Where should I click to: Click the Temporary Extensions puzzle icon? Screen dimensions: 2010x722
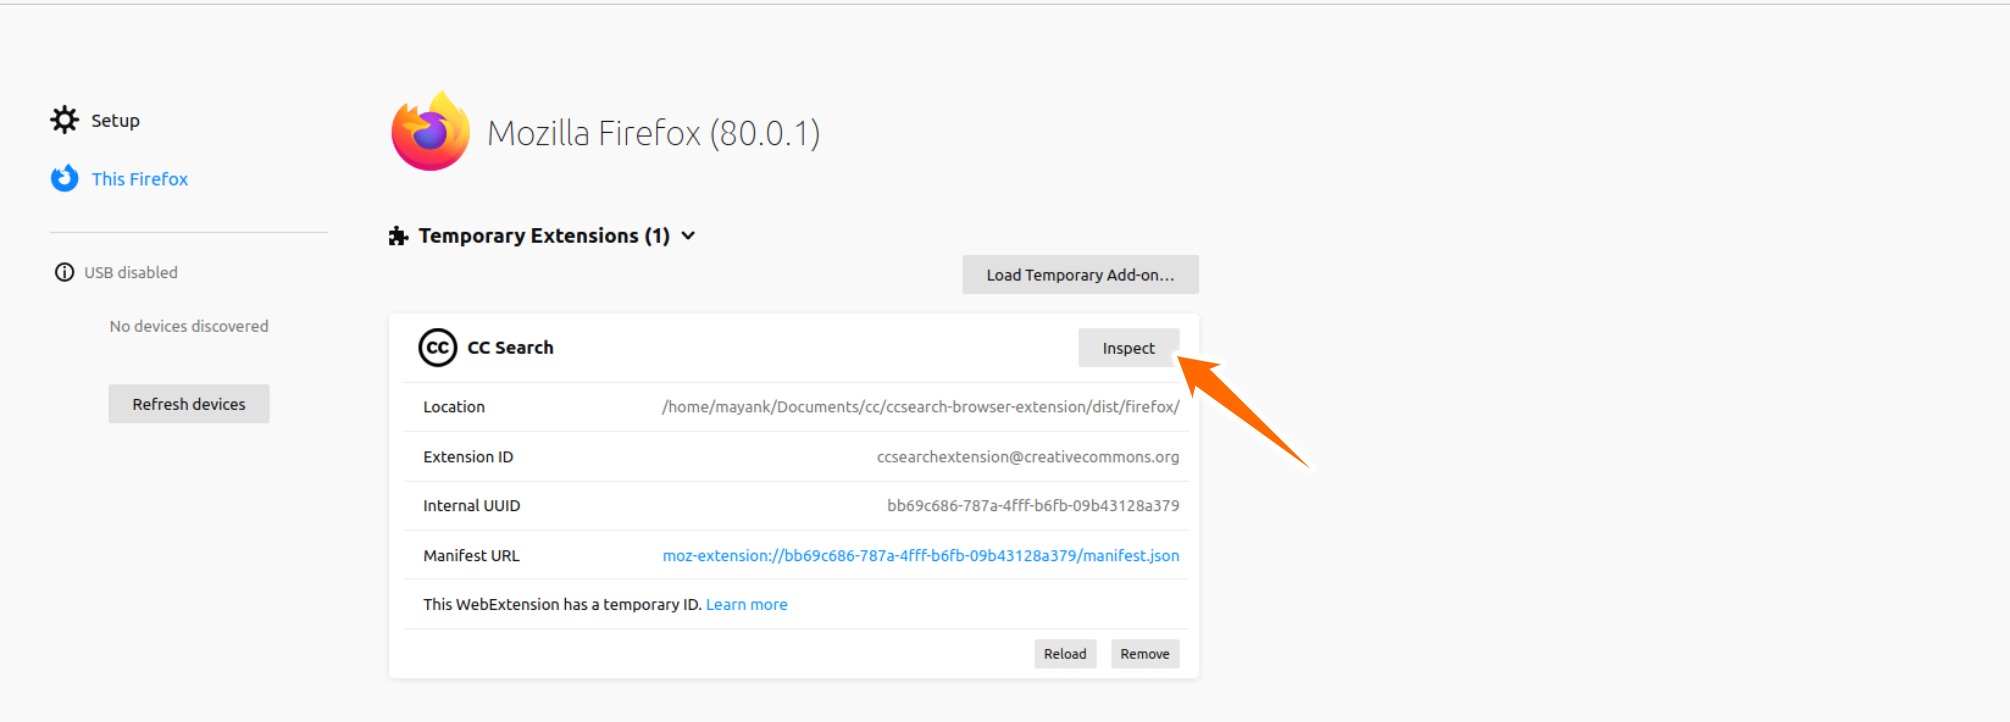(398, 236)
